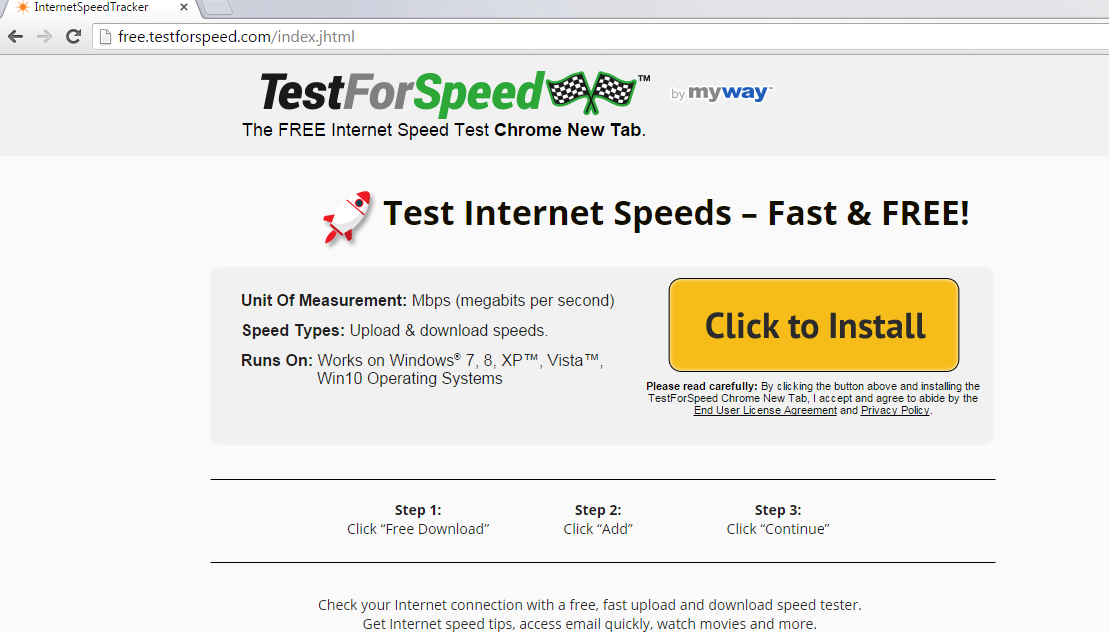The width and height of the screenshot is (1109, 633).
Task: Click the yellow Click to Install button
Action: [x=813, y=325]
